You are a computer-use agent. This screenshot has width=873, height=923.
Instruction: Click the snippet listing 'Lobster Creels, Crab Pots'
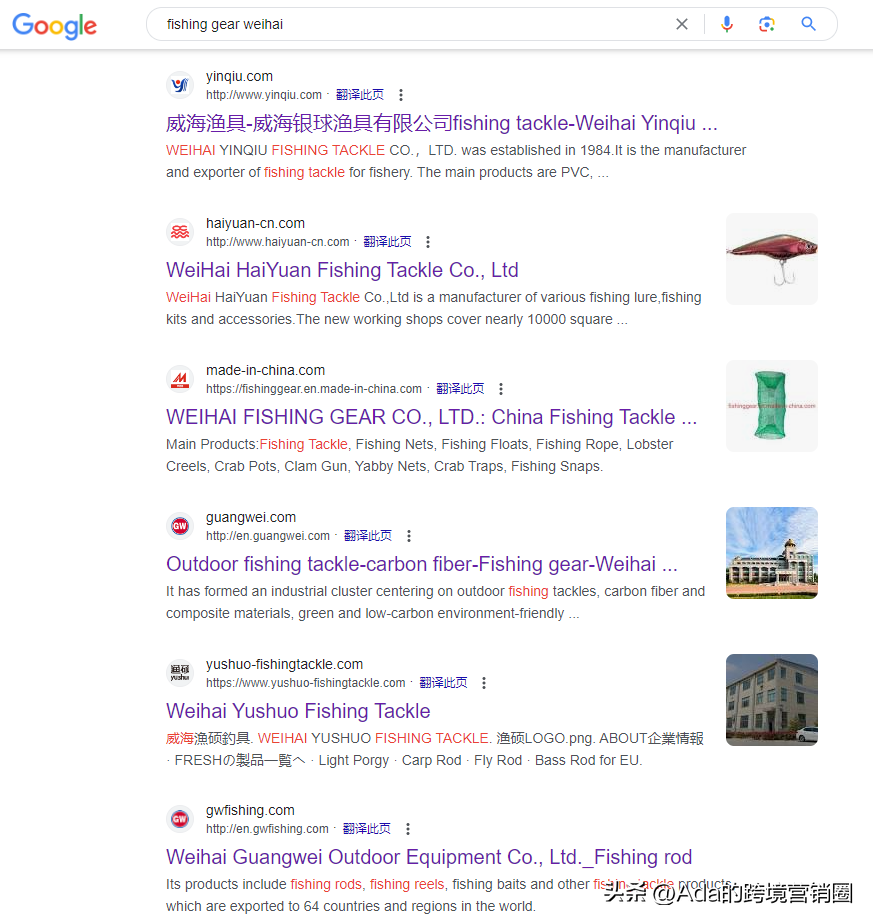pos(420,455)
